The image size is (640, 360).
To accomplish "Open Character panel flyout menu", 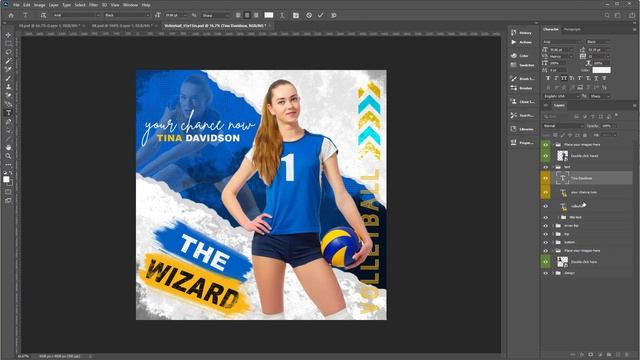I will tap(634, 29).
